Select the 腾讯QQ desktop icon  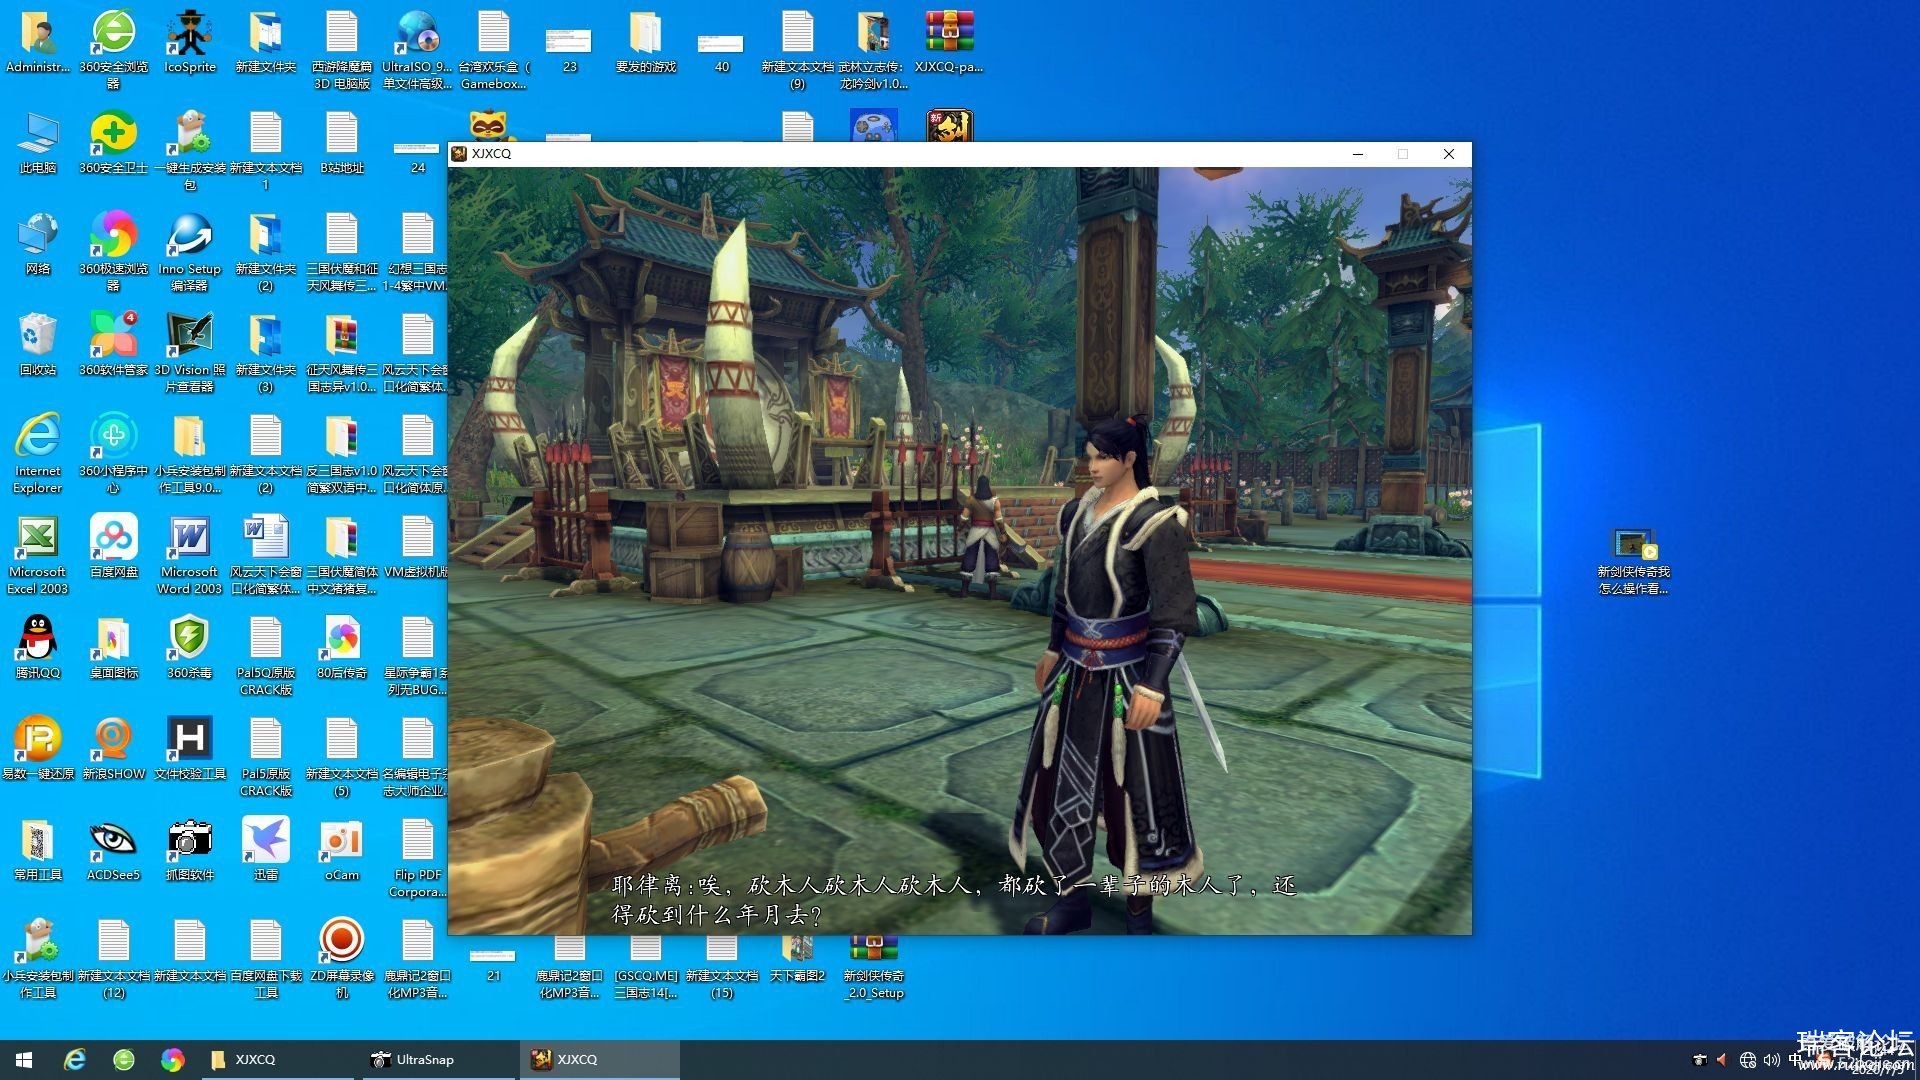[38, 648]
